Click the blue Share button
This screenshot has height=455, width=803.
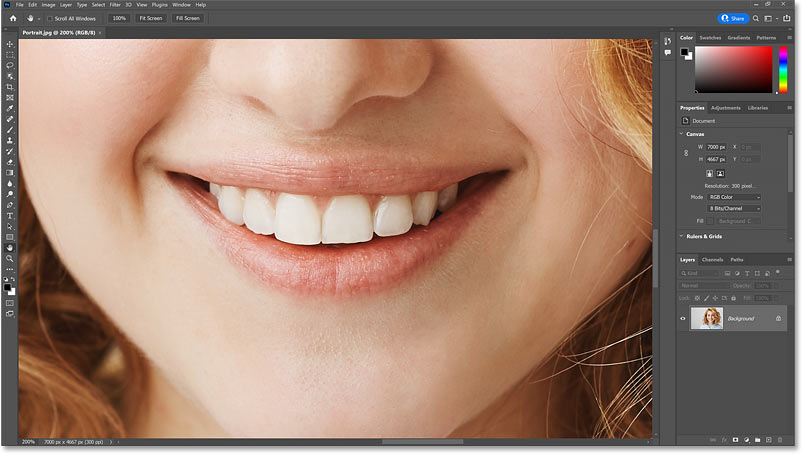click(x=733, y=18)
